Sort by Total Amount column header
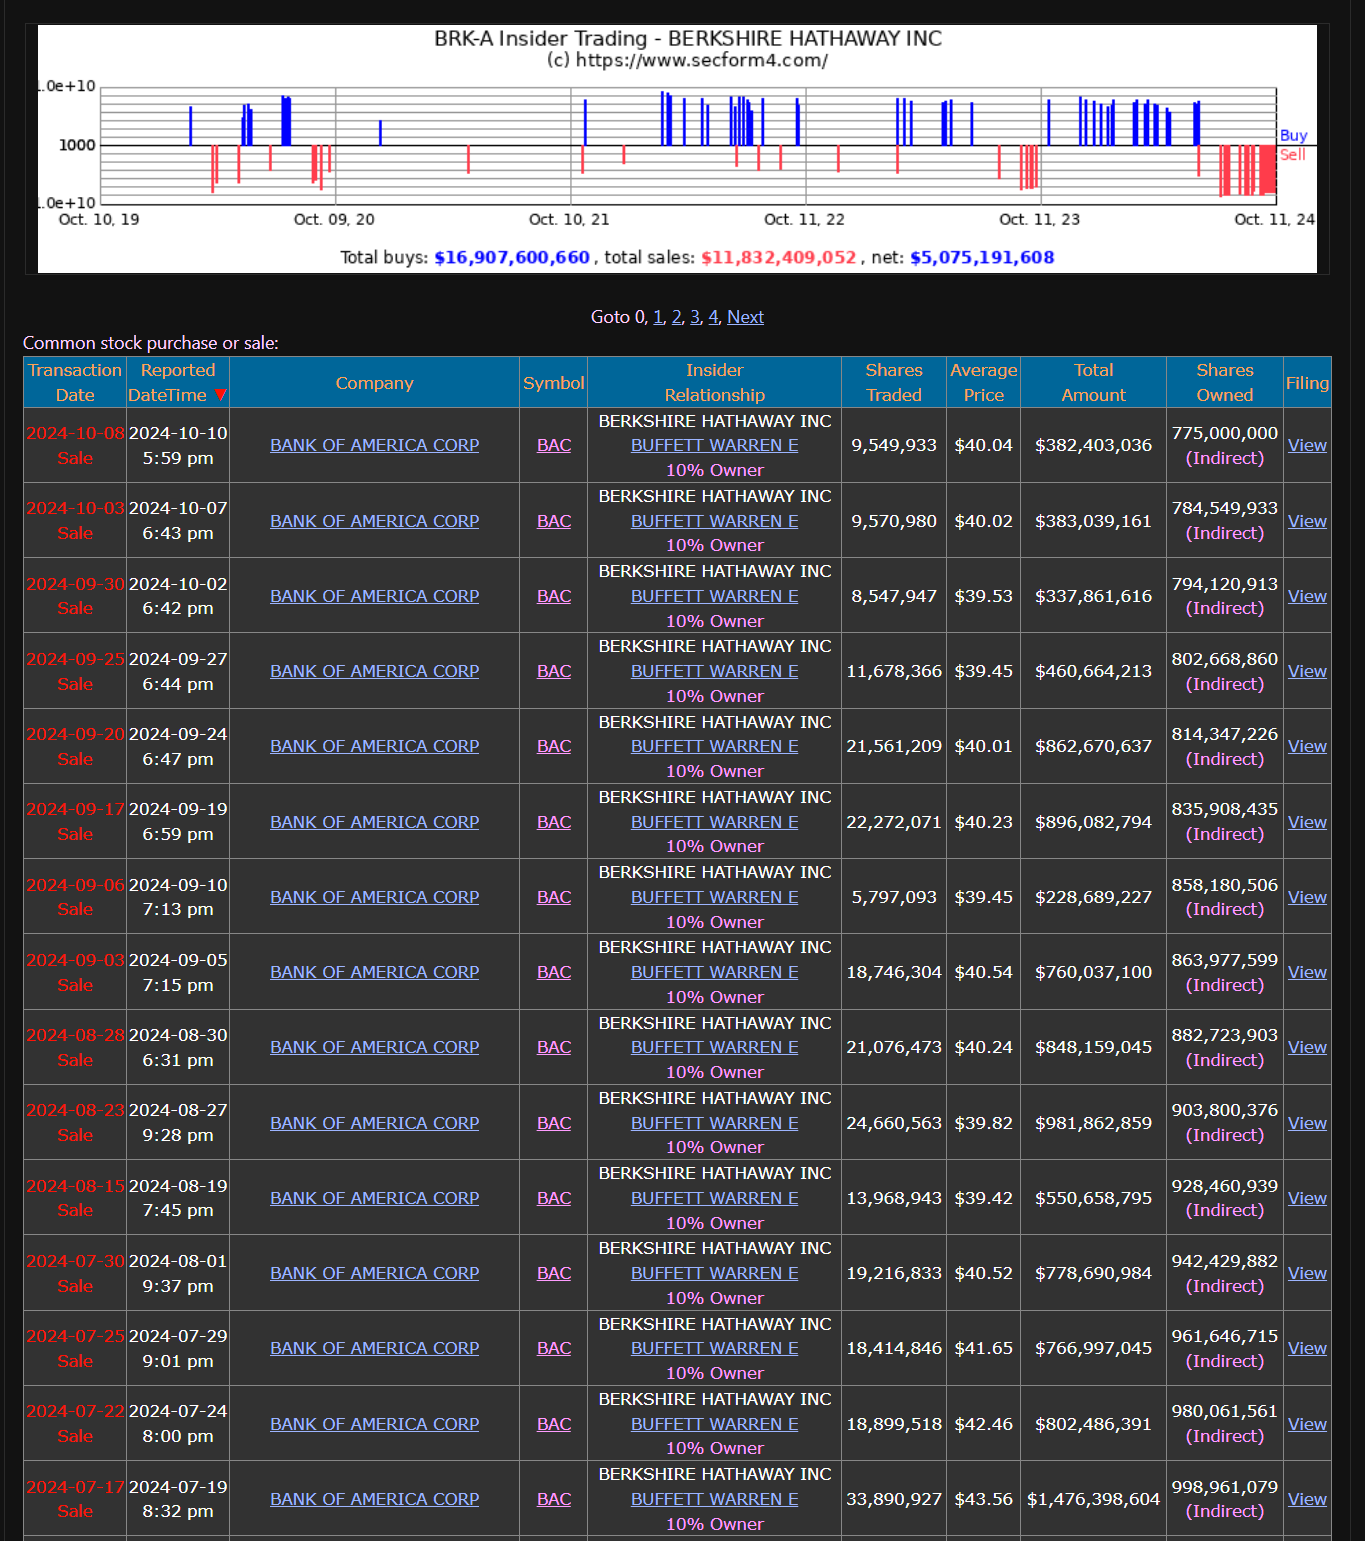The height and width of the screenshot is (1541, 1365). 1093,383
